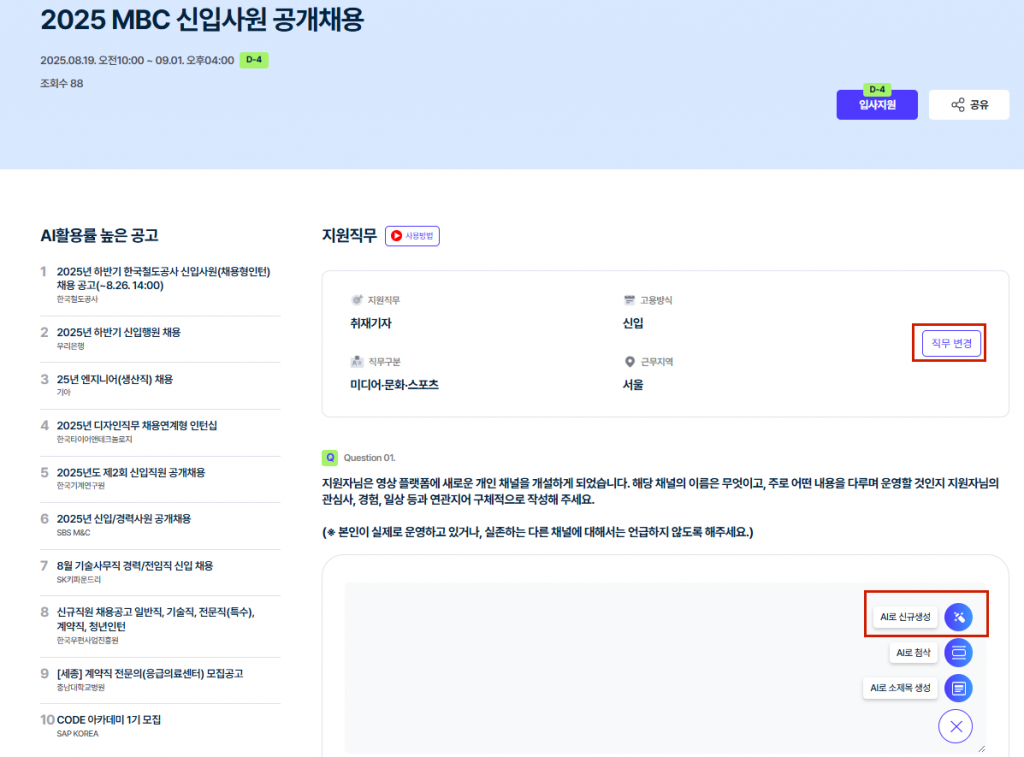1024x757 pixels.
Task: Open the 2025년 하반기 신입행원 채용 posting
Action: [118, 332]
